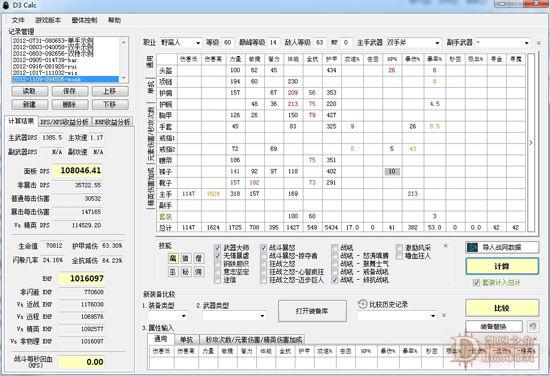Select the 蛮 barbarian class button
The height and width of the screenshot is (376, 550).
coord(173,258)
